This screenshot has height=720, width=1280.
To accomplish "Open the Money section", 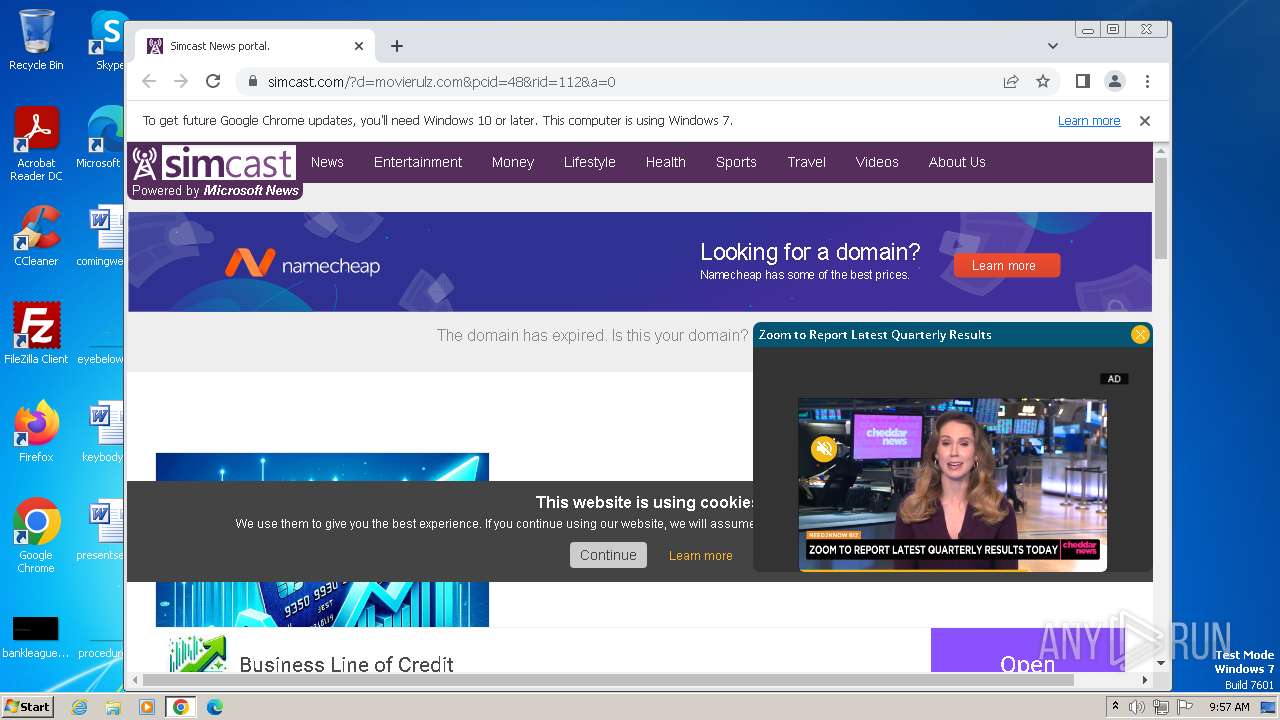I will tap(513, 162).
